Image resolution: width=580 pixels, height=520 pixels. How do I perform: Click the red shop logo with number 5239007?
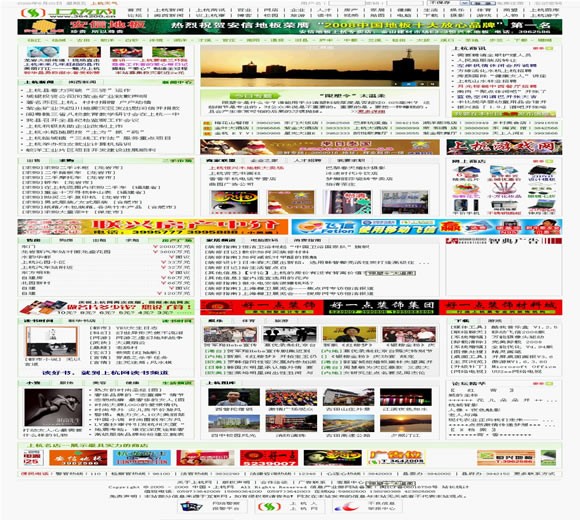tap(269, 458)
